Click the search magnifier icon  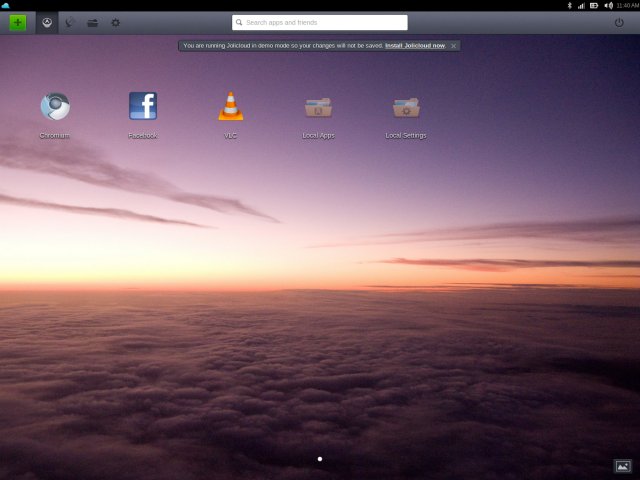pyautogui.click(x=239, y=22)
